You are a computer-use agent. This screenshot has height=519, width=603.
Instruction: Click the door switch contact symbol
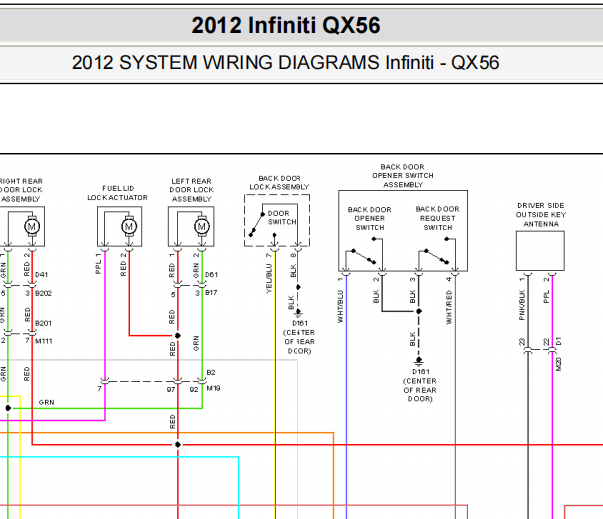coord(257,224)
